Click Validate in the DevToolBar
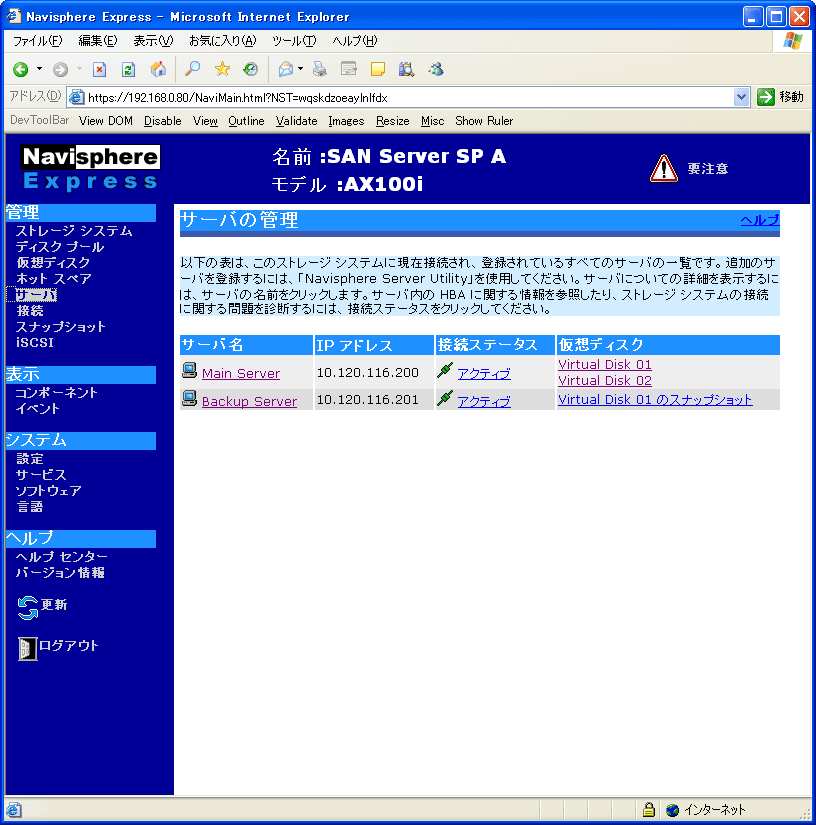 pyautogui.click(x=296, y=121)
